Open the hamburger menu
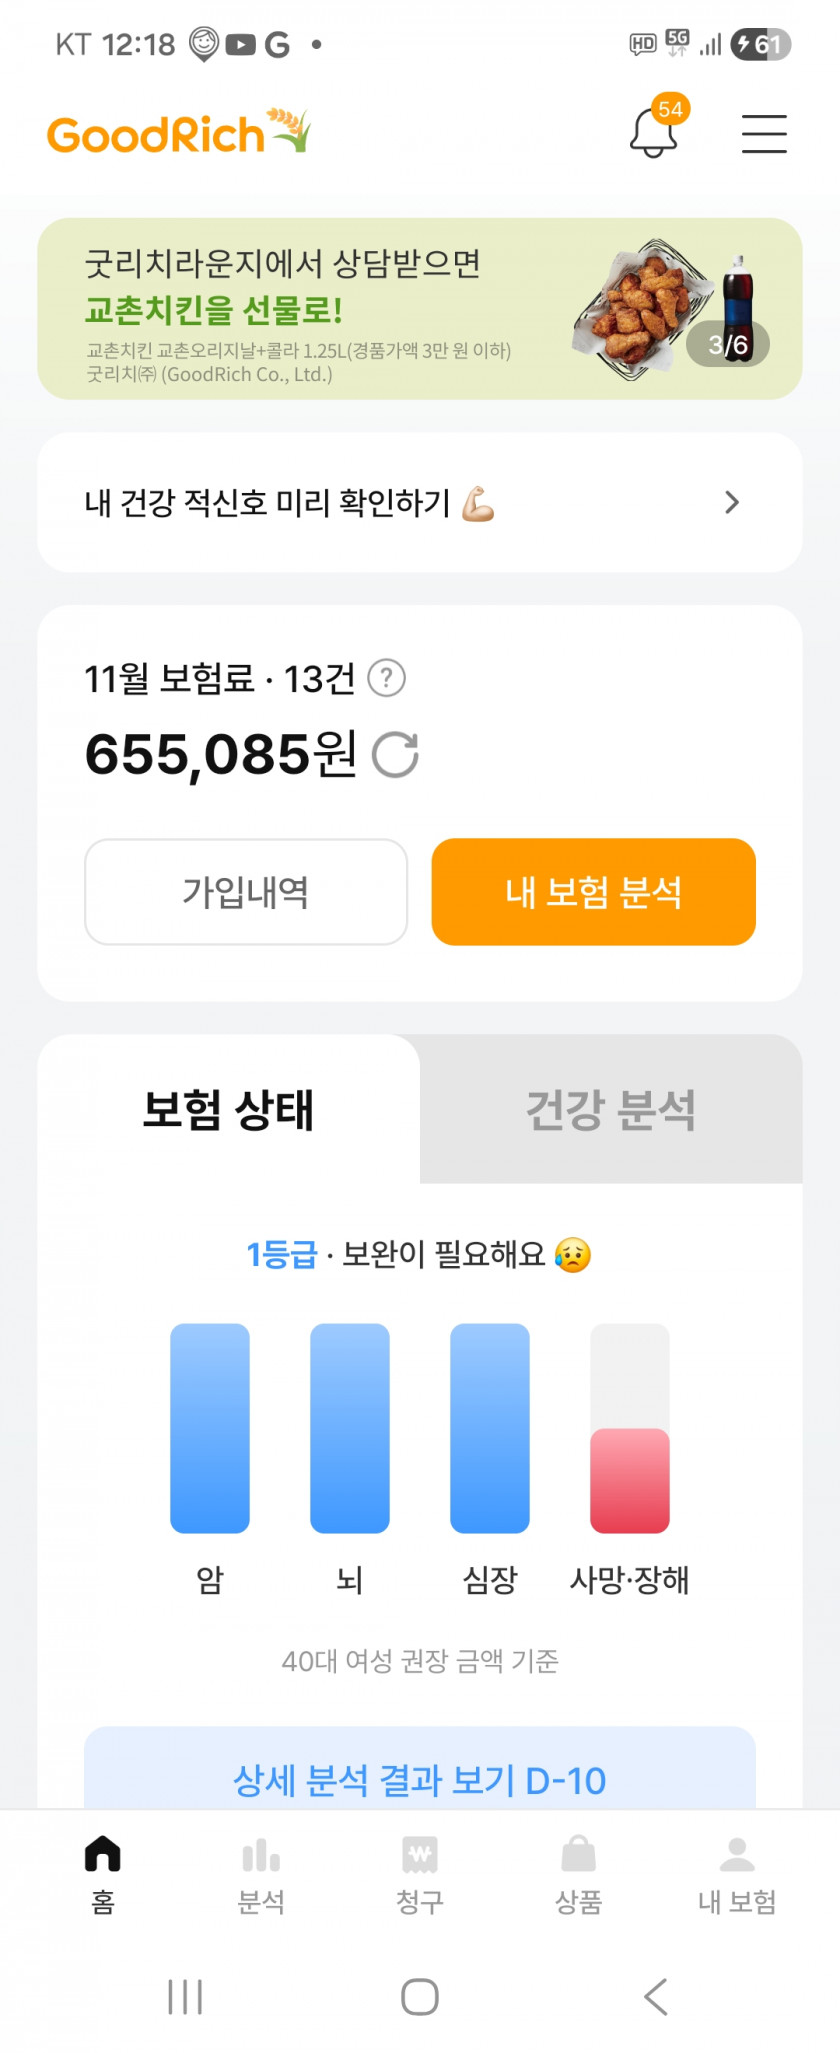 (764, 134)
